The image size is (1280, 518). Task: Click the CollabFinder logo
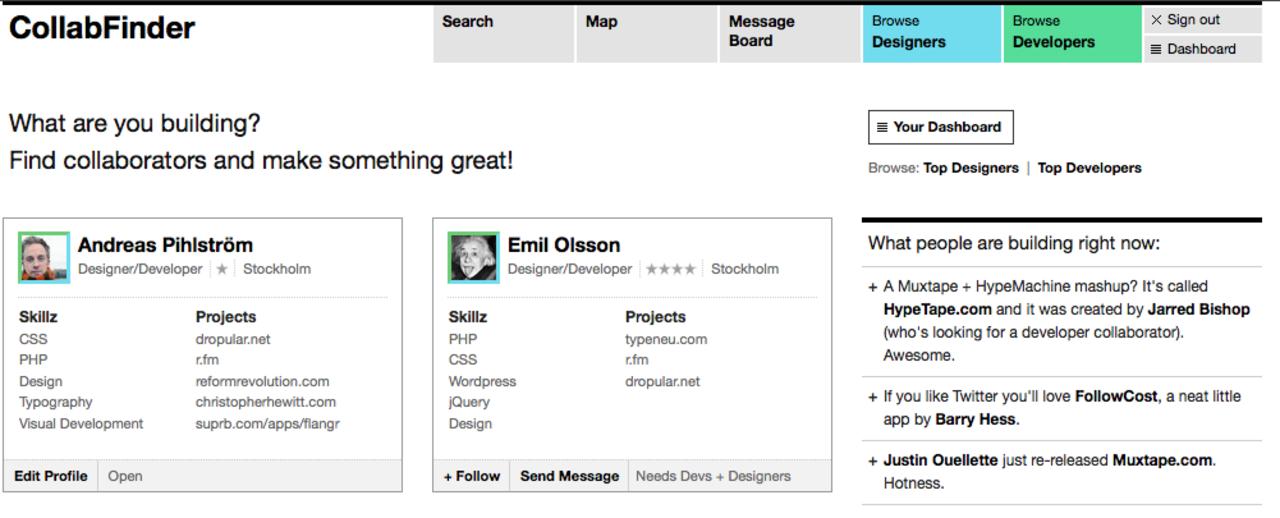click(102, 28)
